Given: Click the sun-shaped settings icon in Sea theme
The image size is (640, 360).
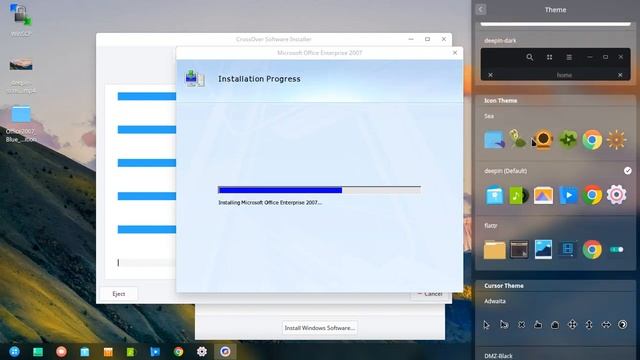Looking at the screenshot, I should (616, 140).
